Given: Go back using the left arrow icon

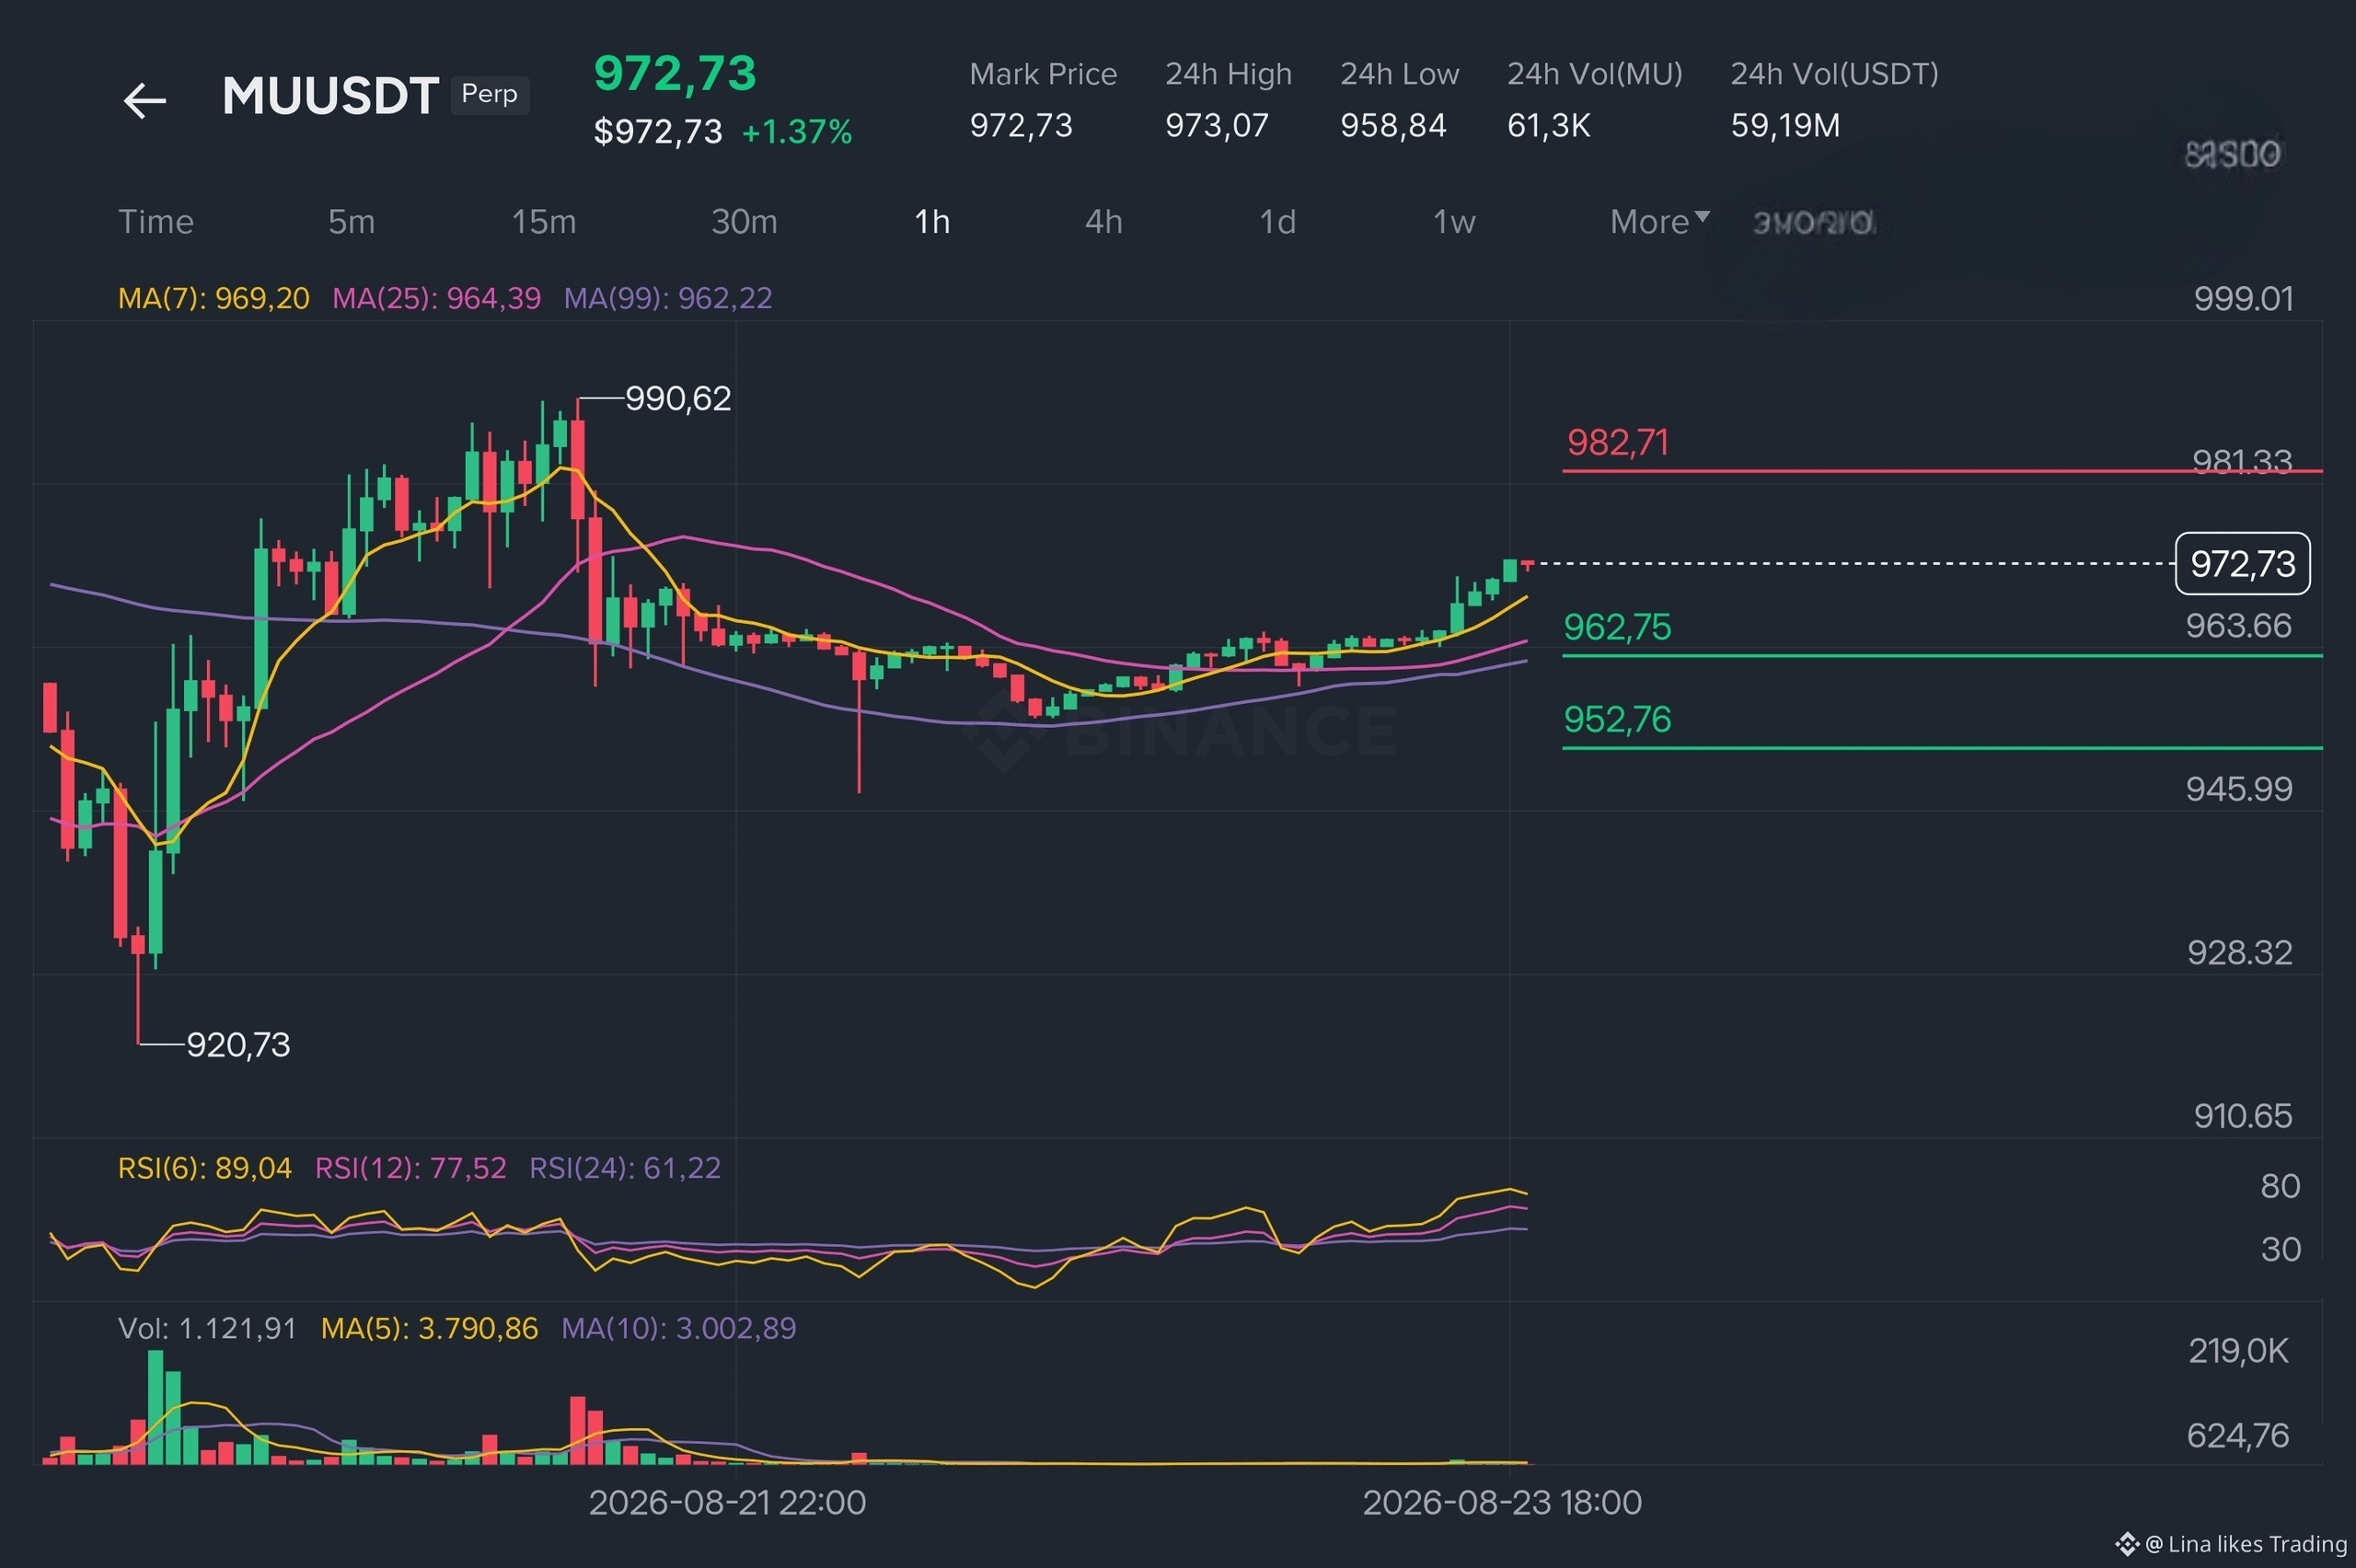Looking at the screenshot, I should click(x=145, y=100).
